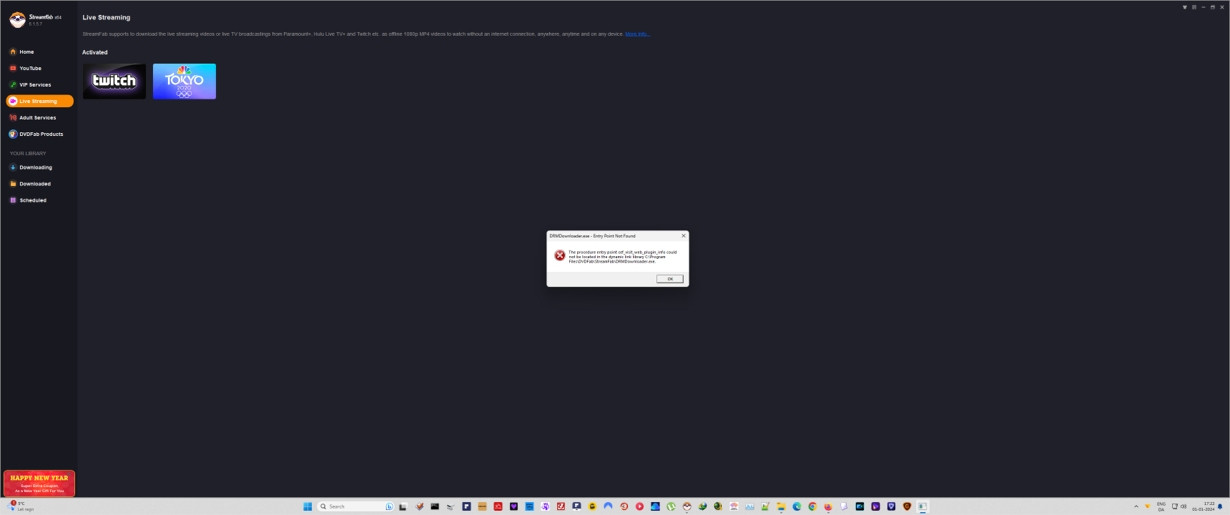Image resolution: width=1230 pixels, height=515 pixels.
Task: Maximize the StreamFab window
Action: [1212, 7]
